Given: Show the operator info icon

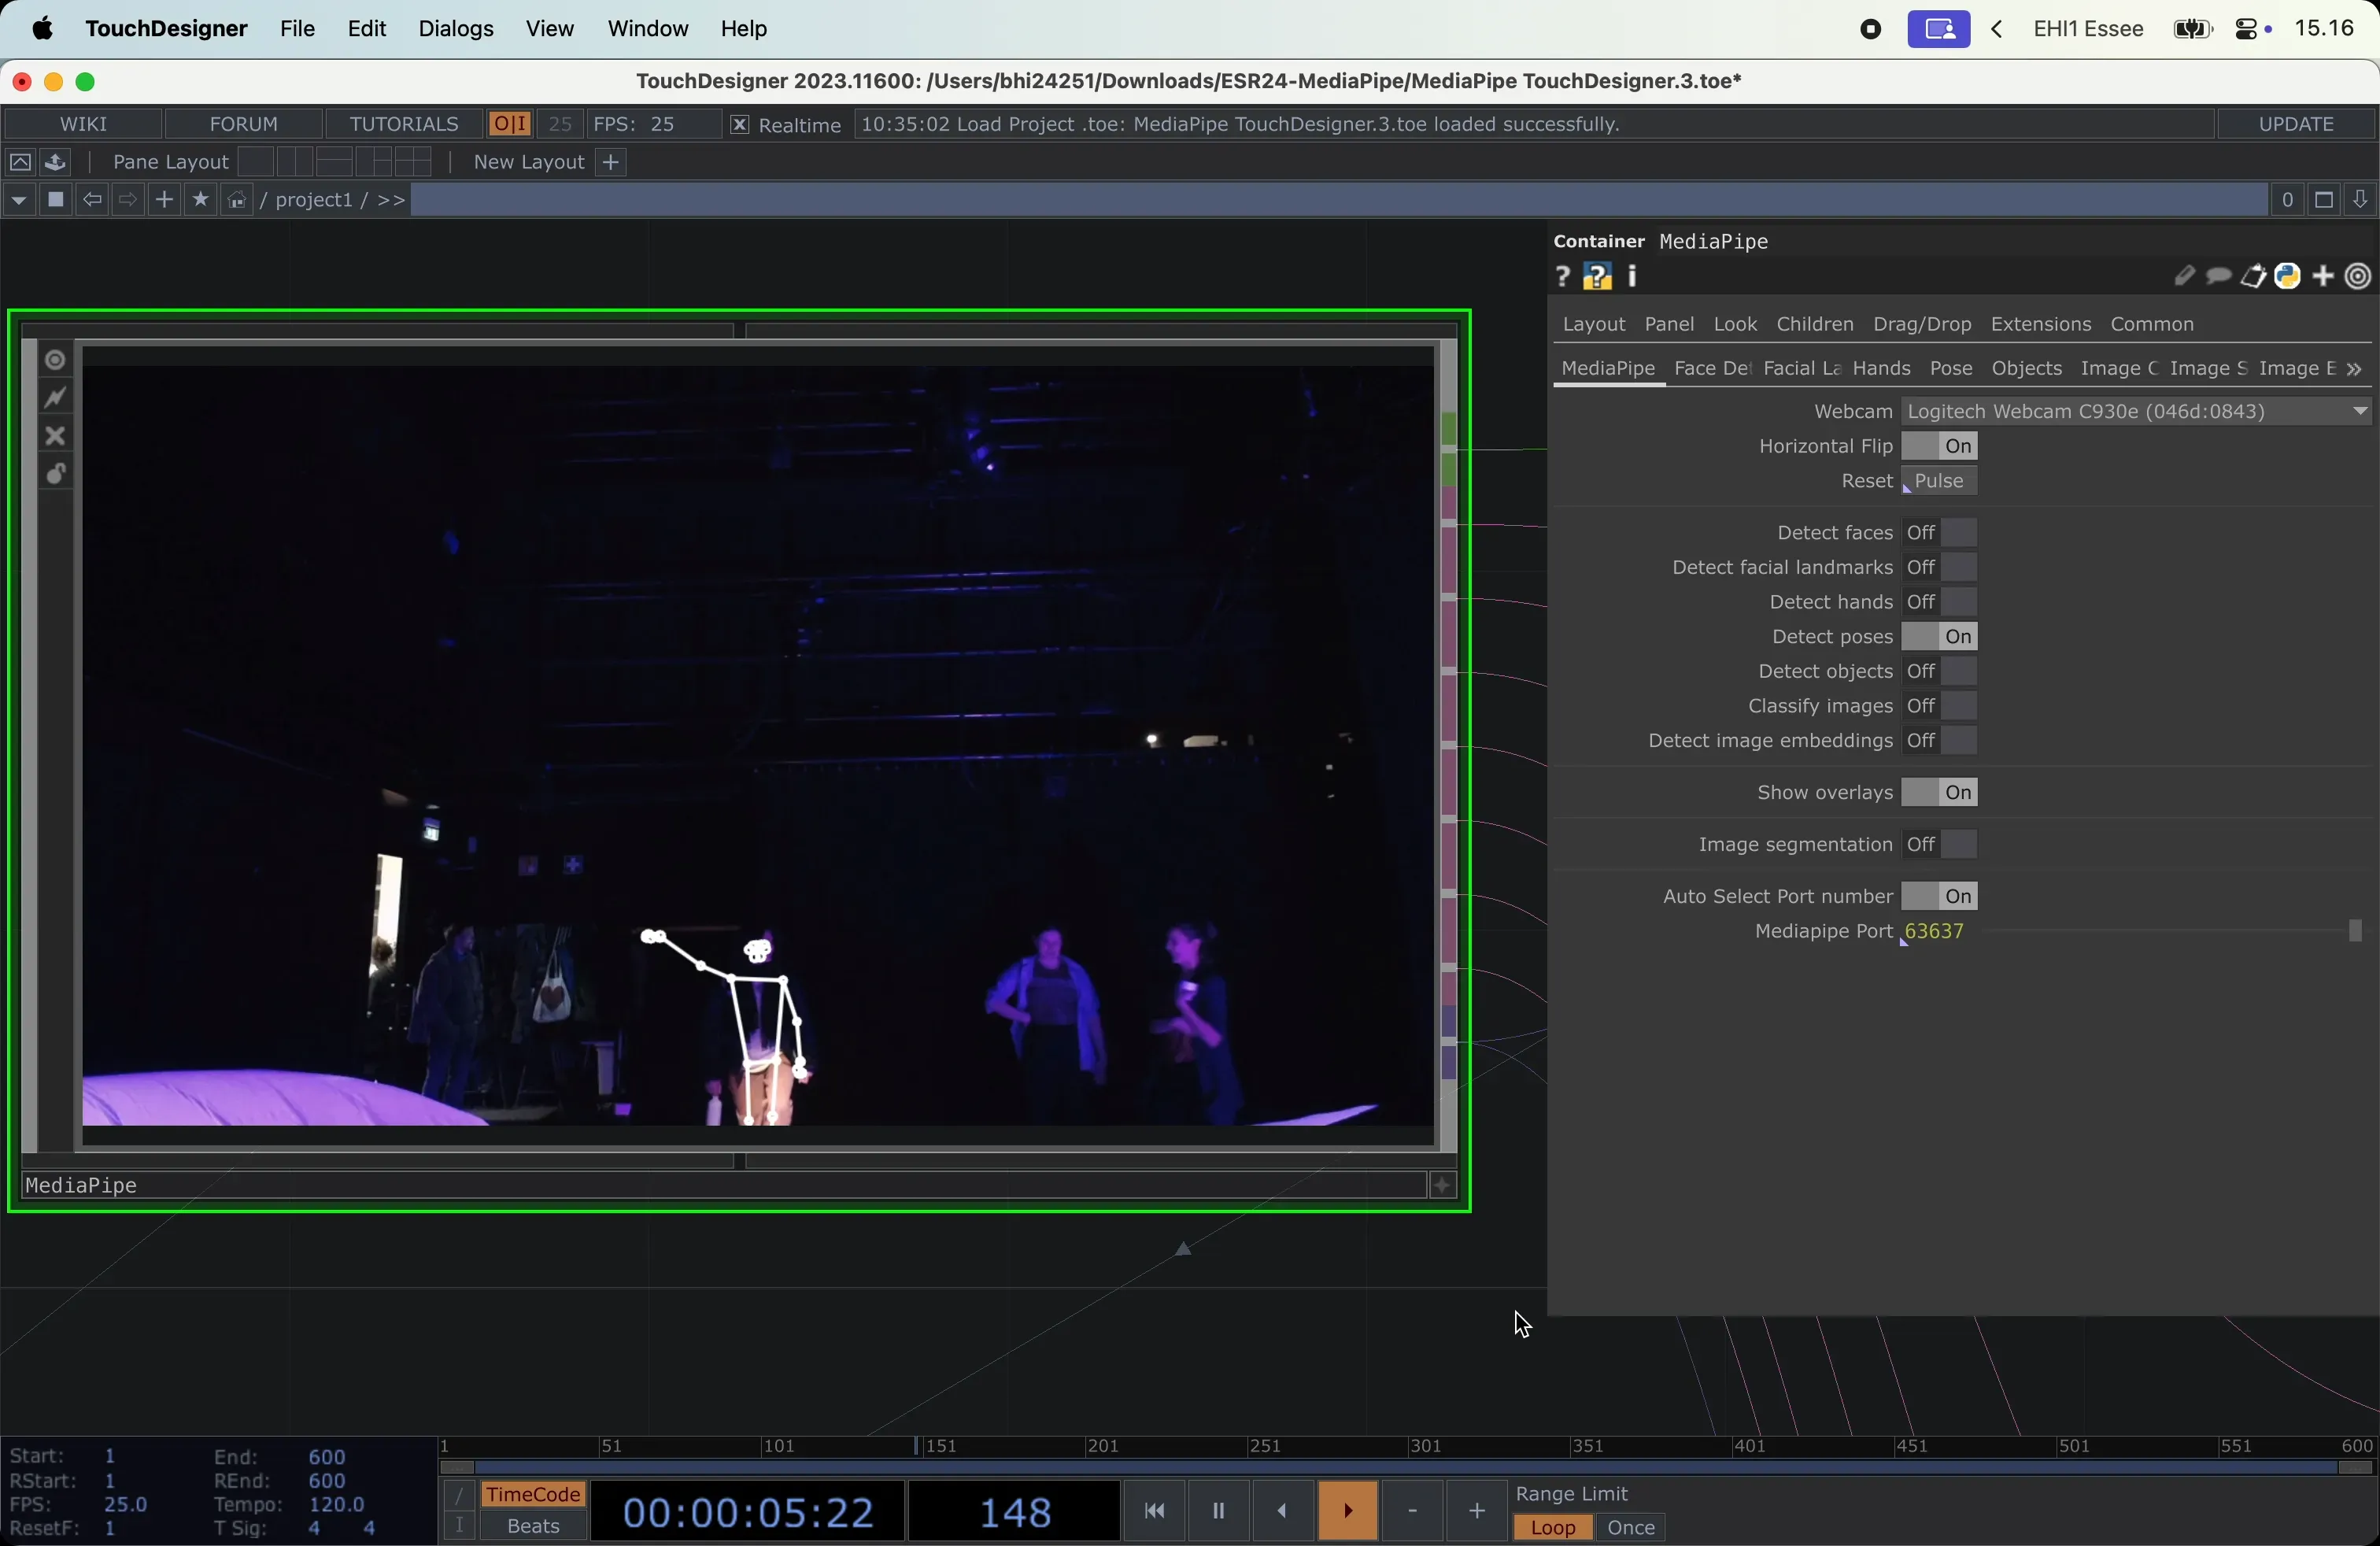Looking at the screenshot, I should 1633,277.
